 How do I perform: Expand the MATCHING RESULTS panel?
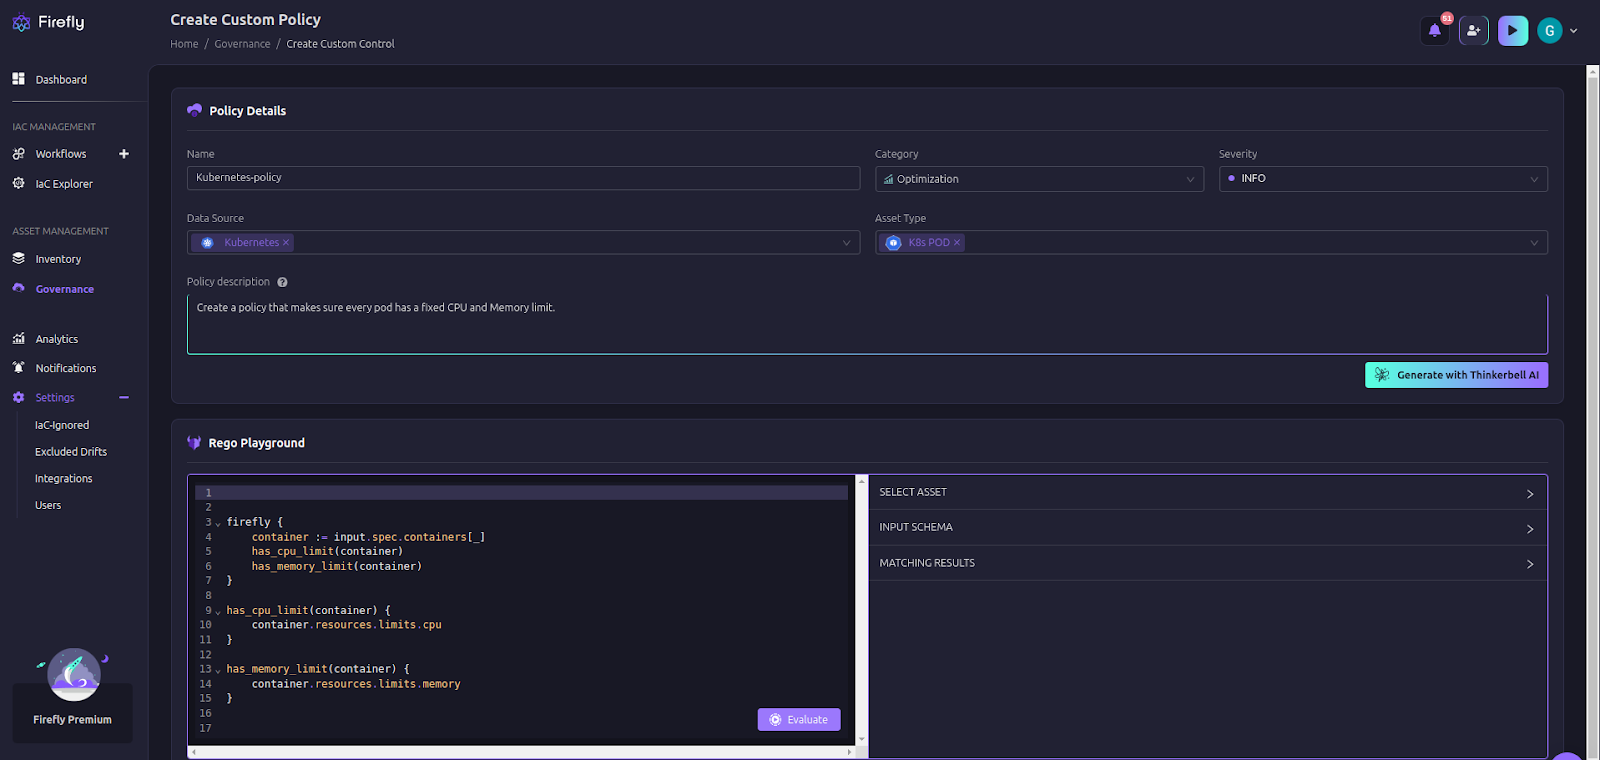tap(1208, 564)
